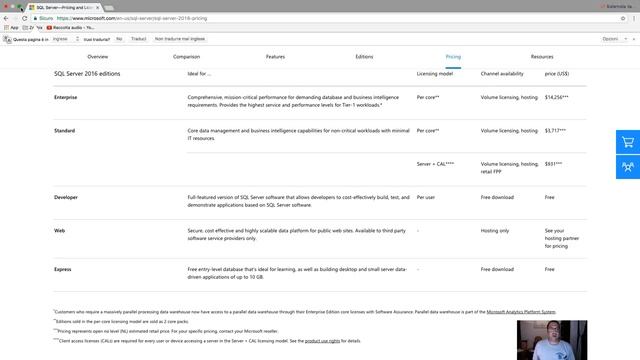Reload the page with the refresh icon
Screen dimensions: 640x360
[x=24, y=18]
